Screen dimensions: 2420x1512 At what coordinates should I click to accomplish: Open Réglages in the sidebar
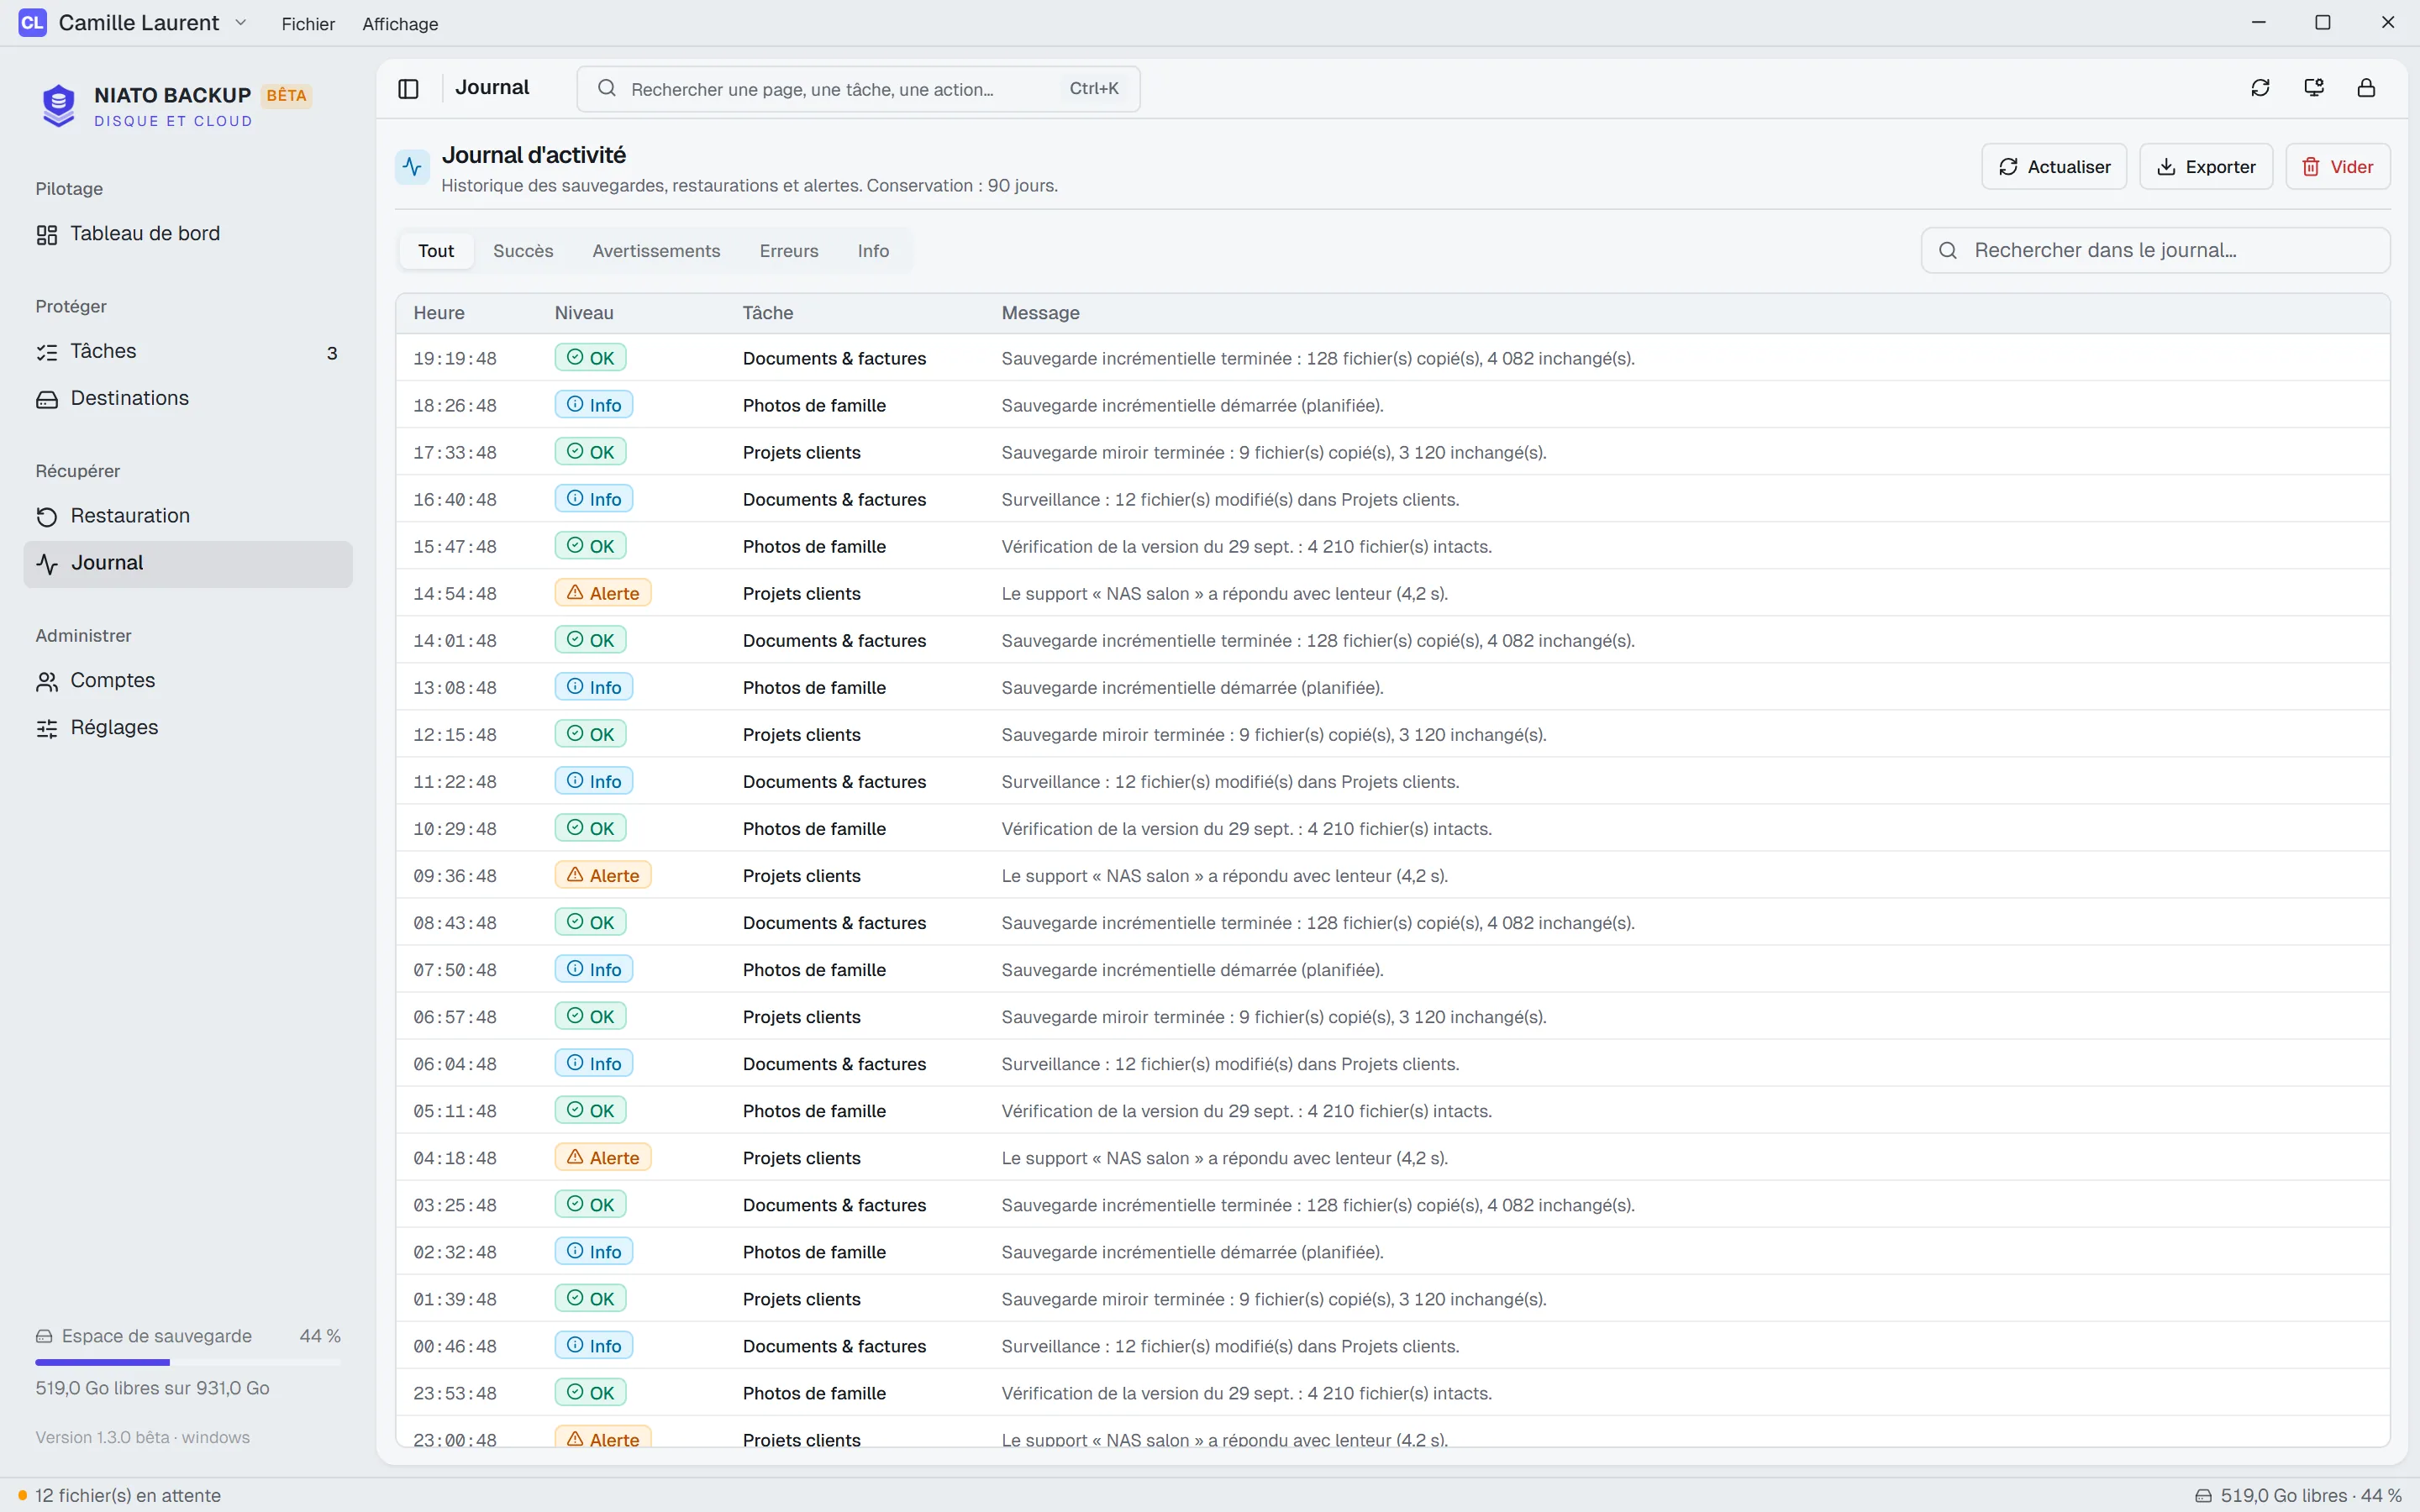pyautogui.click(x=188, y=728)
